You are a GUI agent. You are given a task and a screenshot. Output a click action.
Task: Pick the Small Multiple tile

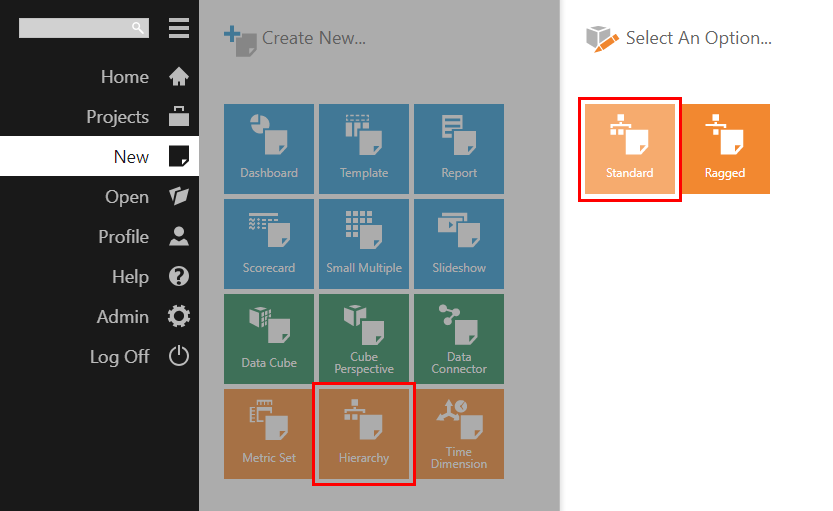coord(364,244)
